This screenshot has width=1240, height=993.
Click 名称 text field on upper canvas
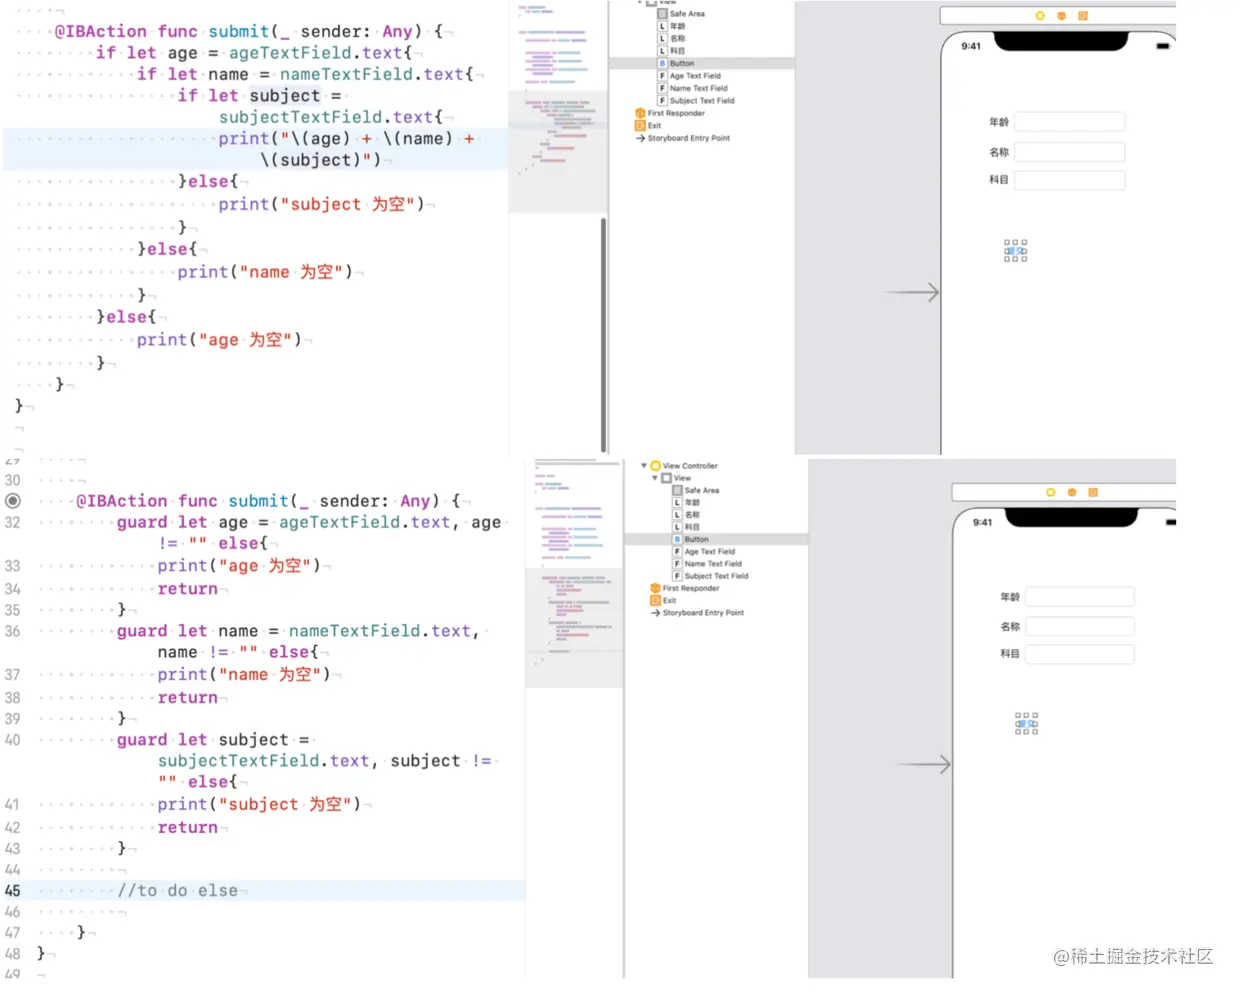coord(1069,152)
